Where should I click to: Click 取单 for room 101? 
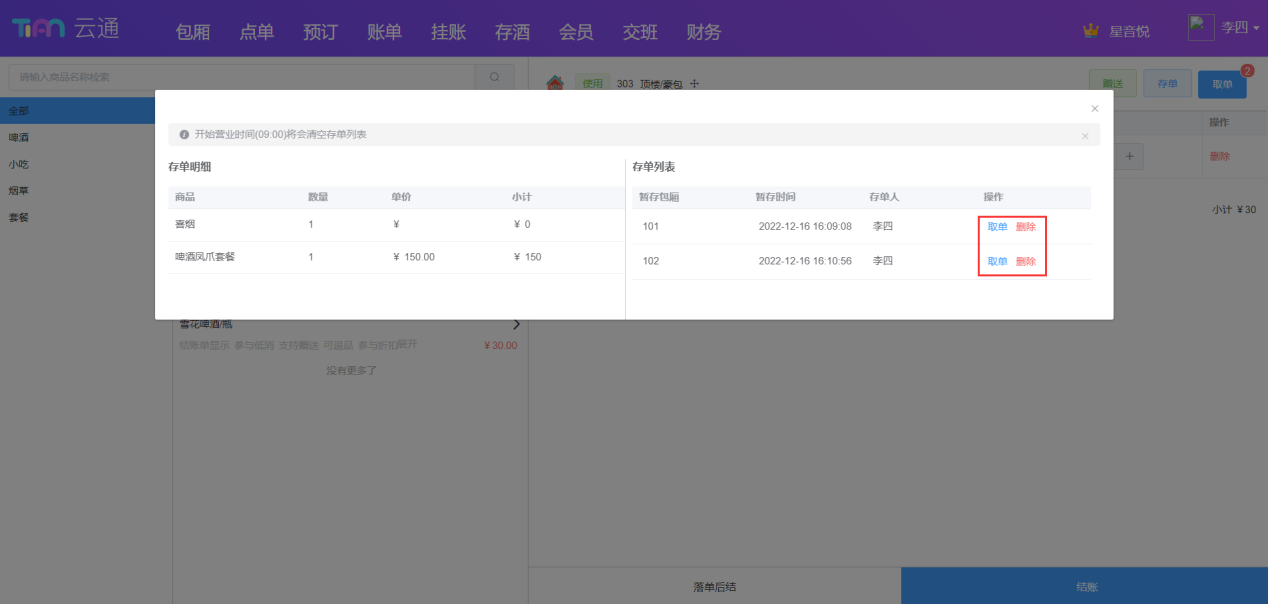pyautogui.click(x=998, y=227)
